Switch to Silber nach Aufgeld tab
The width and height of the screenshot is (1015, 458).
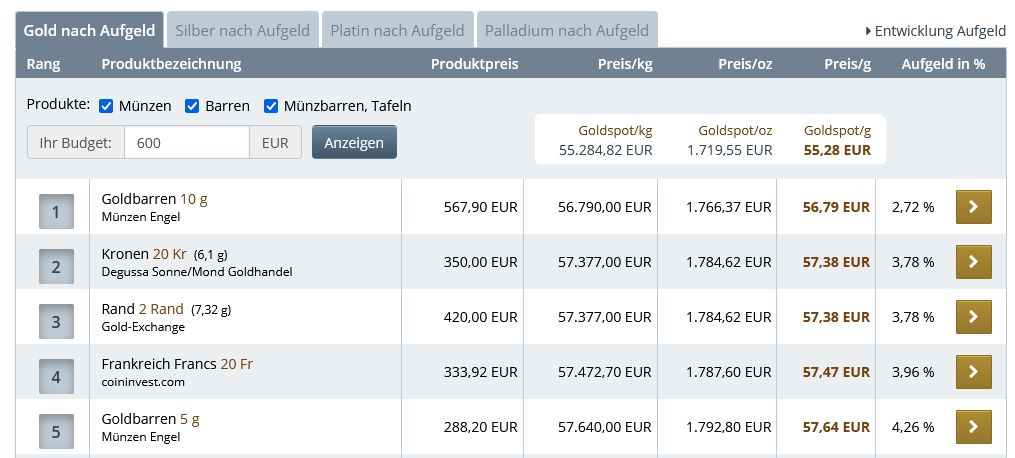tap(242, 31)
